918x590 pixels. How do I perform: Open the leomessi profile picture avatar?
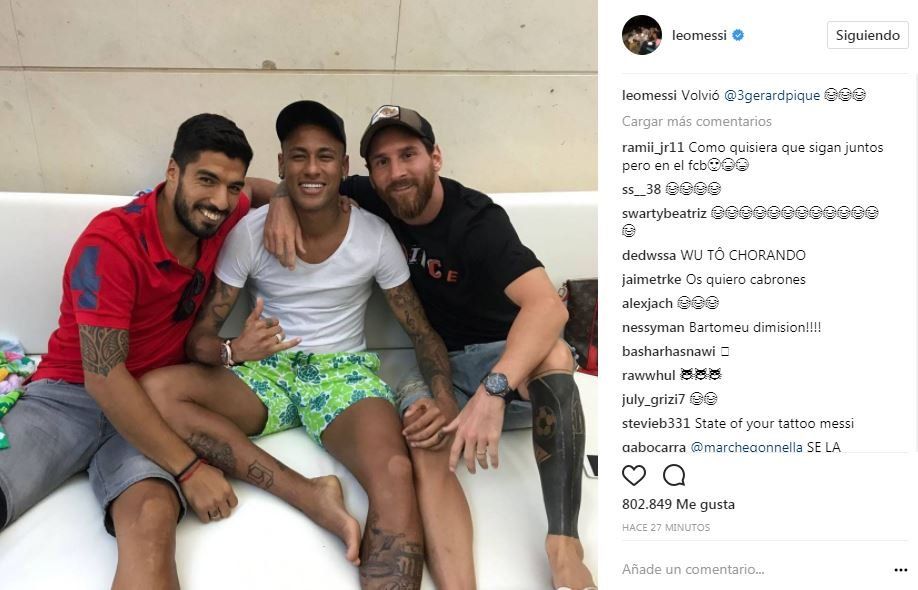pyautogui.click(x=642, y=35)
